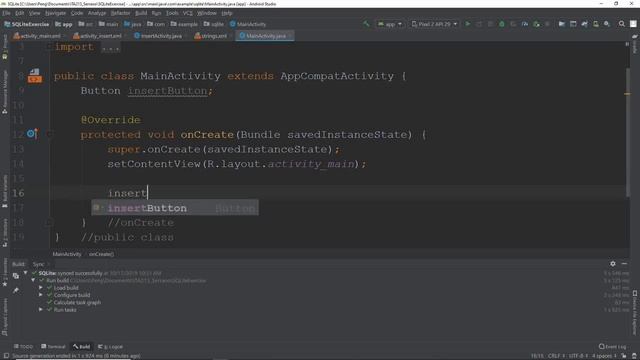Expand the Configure build node

[40, 295]
